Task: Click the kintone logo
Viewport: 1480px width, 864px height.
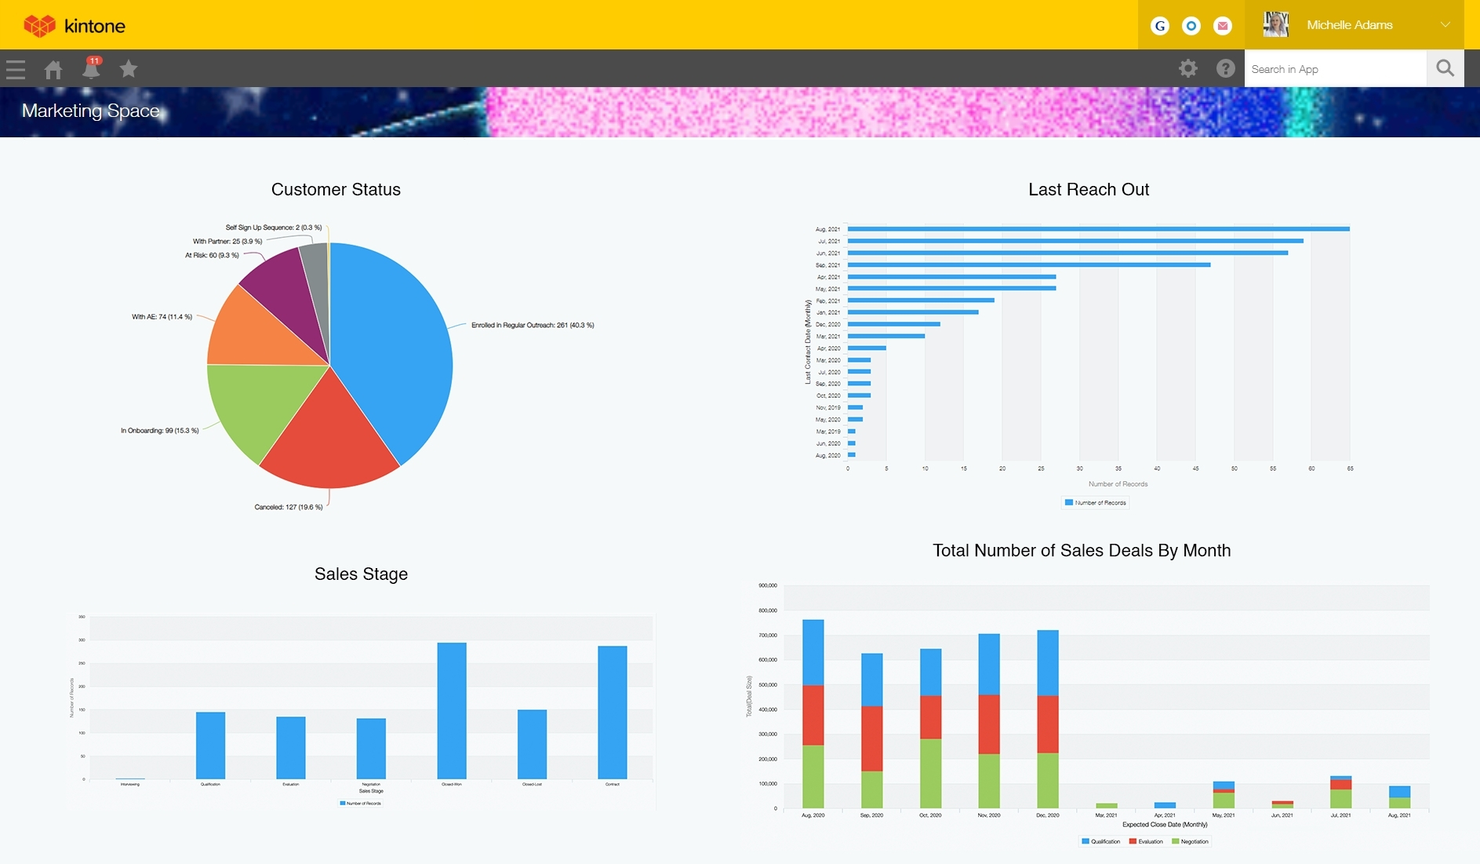Action: 75,24
